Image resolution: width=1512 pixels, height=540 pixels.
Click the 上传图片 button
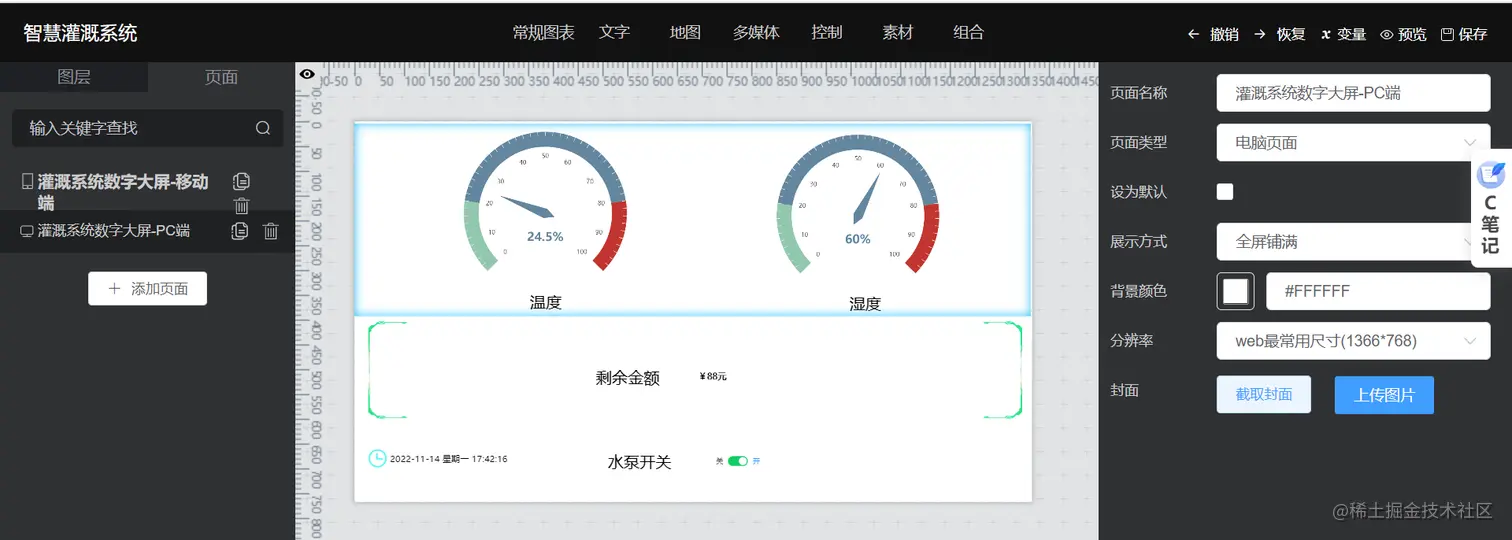pos(1384,394)
